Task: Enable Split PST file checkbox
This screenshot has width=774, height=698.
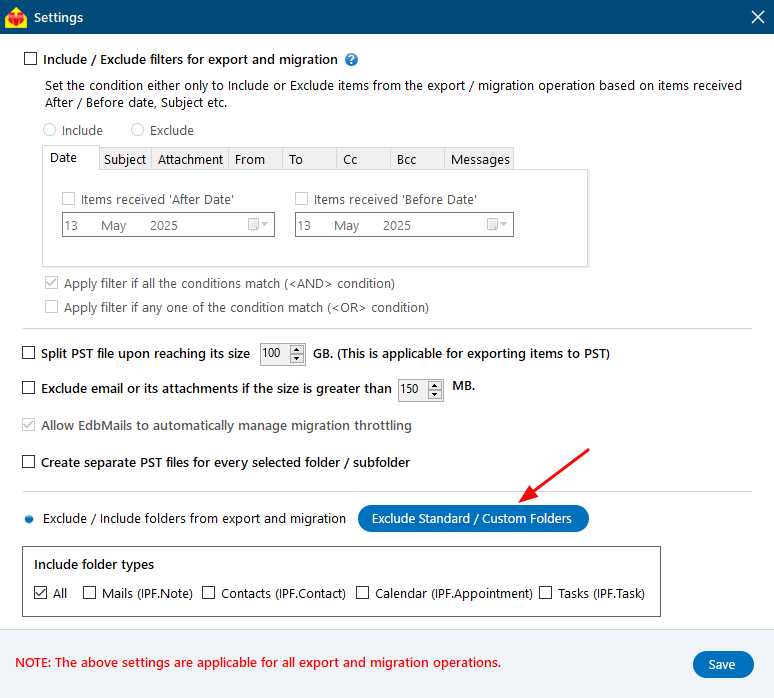Action: [29, 353]
